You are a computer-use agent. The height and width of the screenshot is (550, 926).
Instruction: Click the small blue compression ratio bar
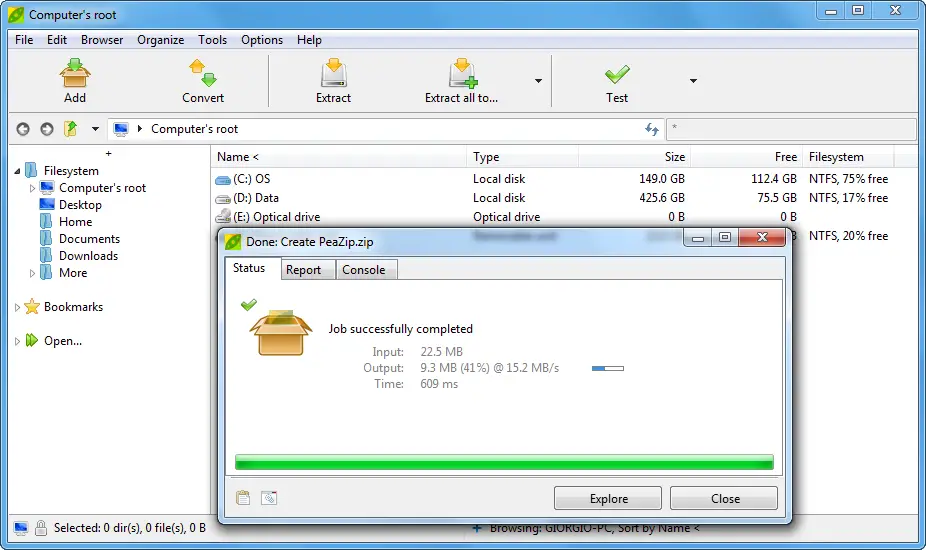pos(608,369)
